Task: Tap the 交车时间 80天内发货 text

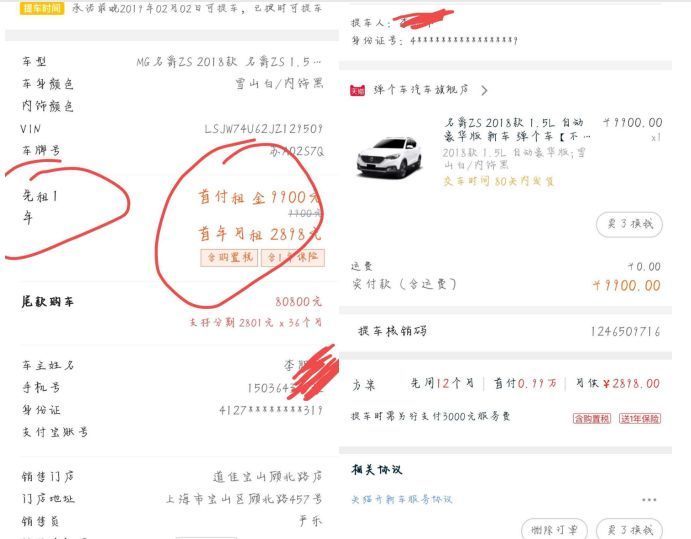Action: tap(498, 181)
